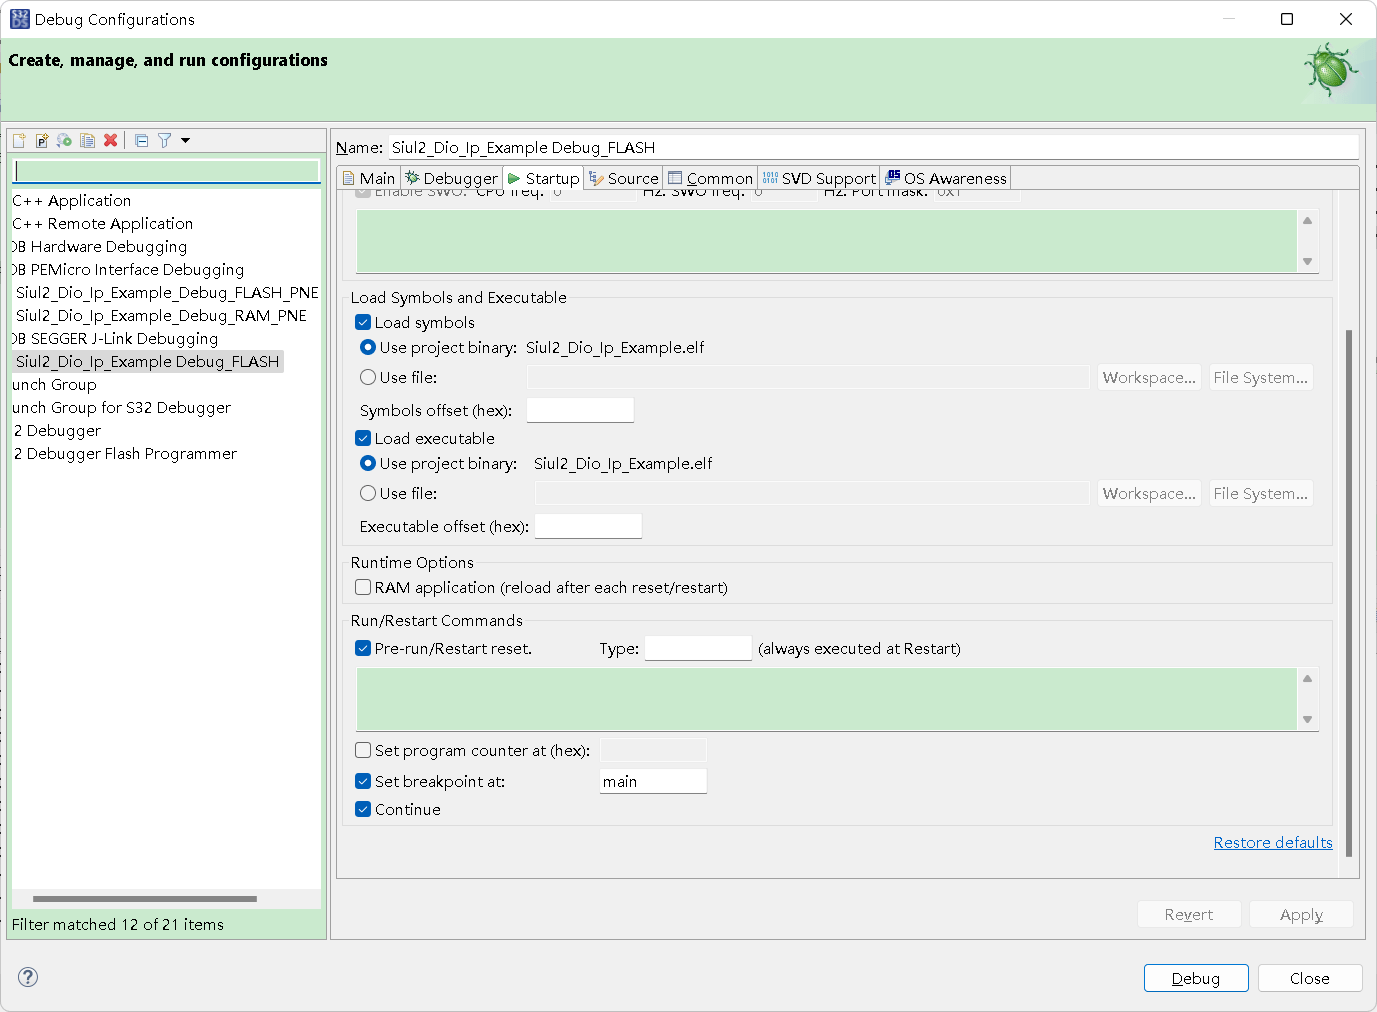
Task: Delete the selected launch configuration
Action: (110, 140)
